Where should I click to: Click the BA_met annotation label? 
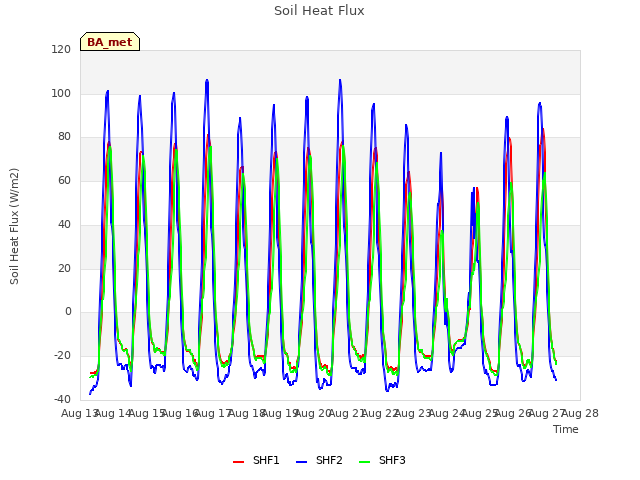point(110,42)
